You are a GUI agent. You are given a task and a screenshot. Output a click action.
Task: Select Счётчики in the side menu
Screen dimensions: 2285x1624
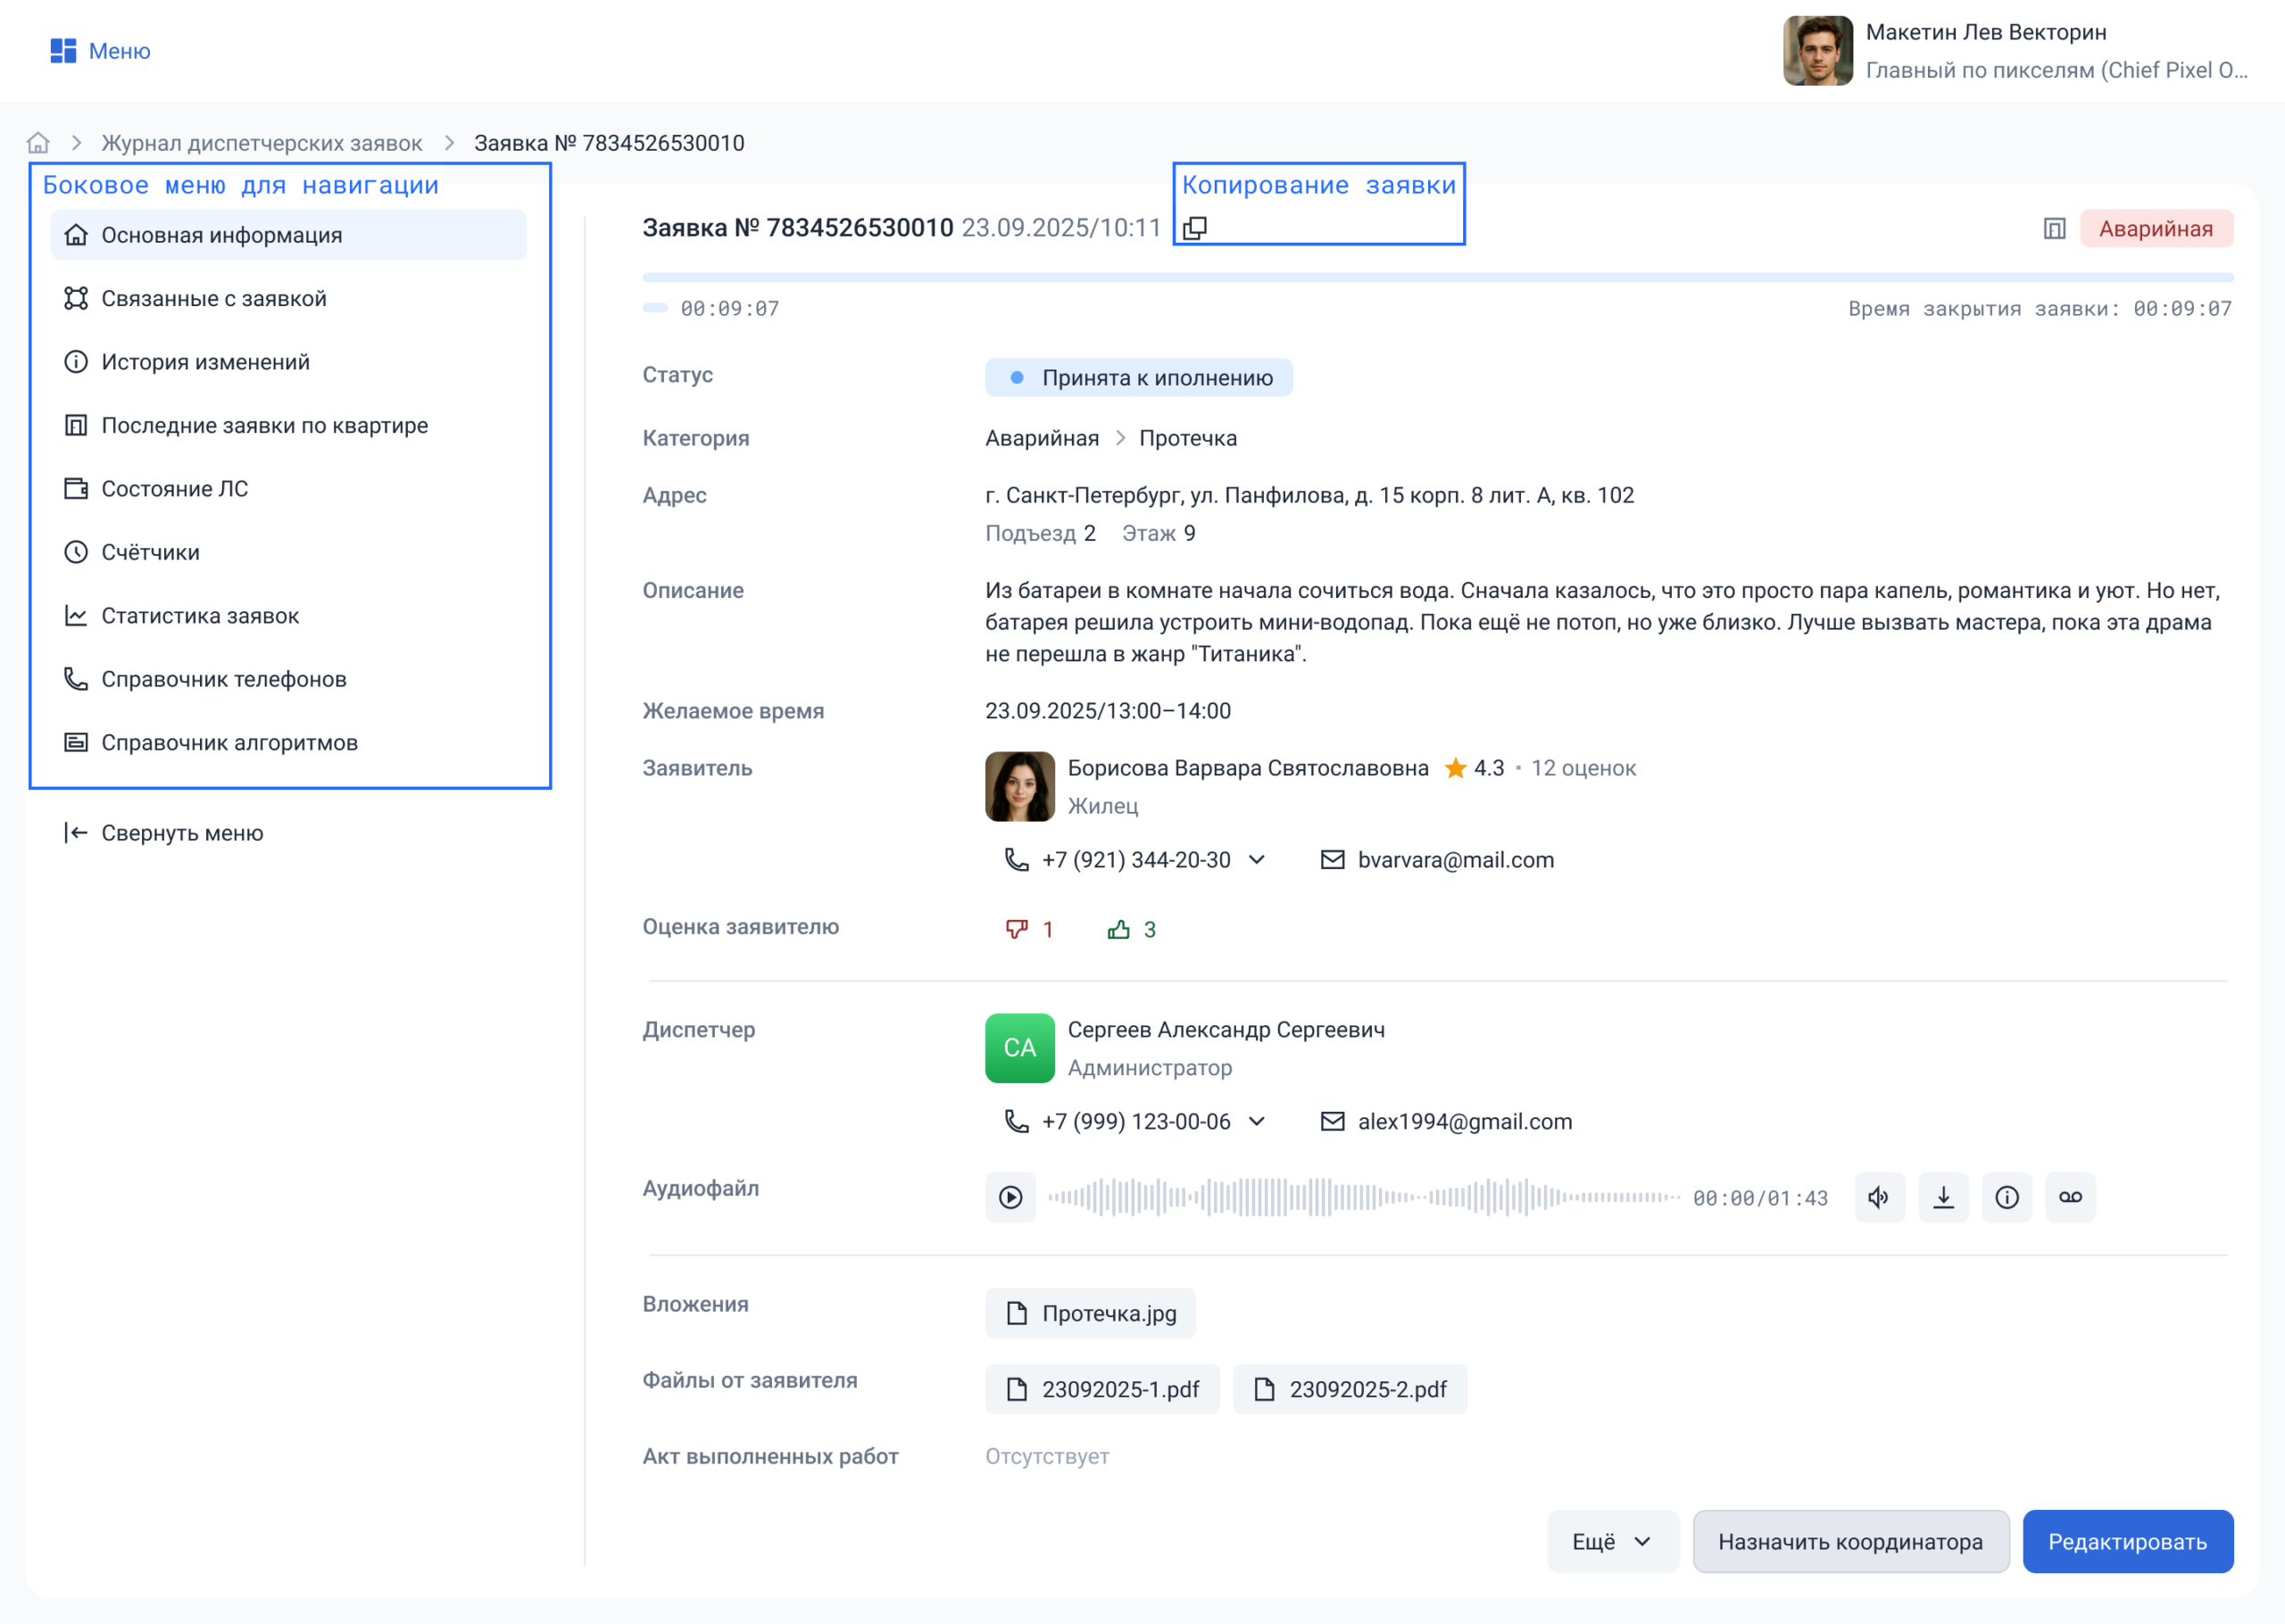point(150,552)
